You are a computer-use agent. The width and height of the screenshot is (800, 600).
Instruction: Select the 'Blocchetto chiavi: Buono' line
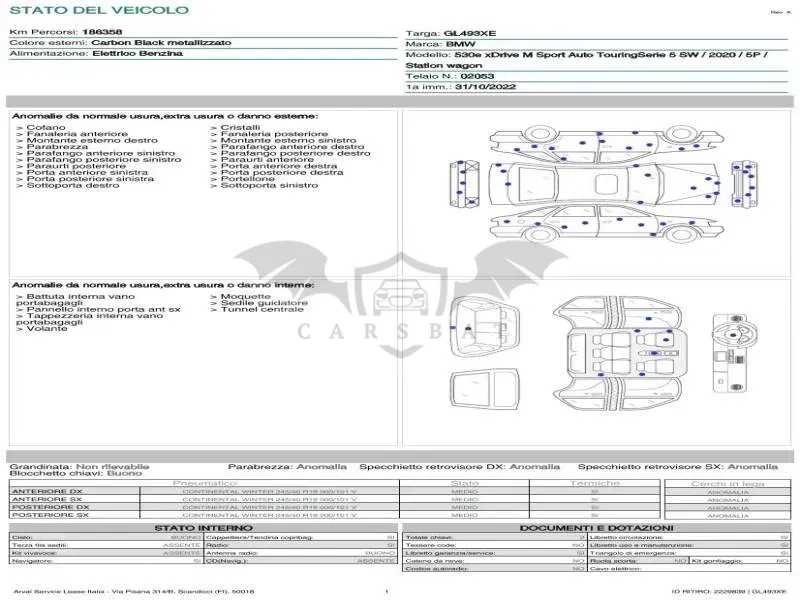(76, 473)
